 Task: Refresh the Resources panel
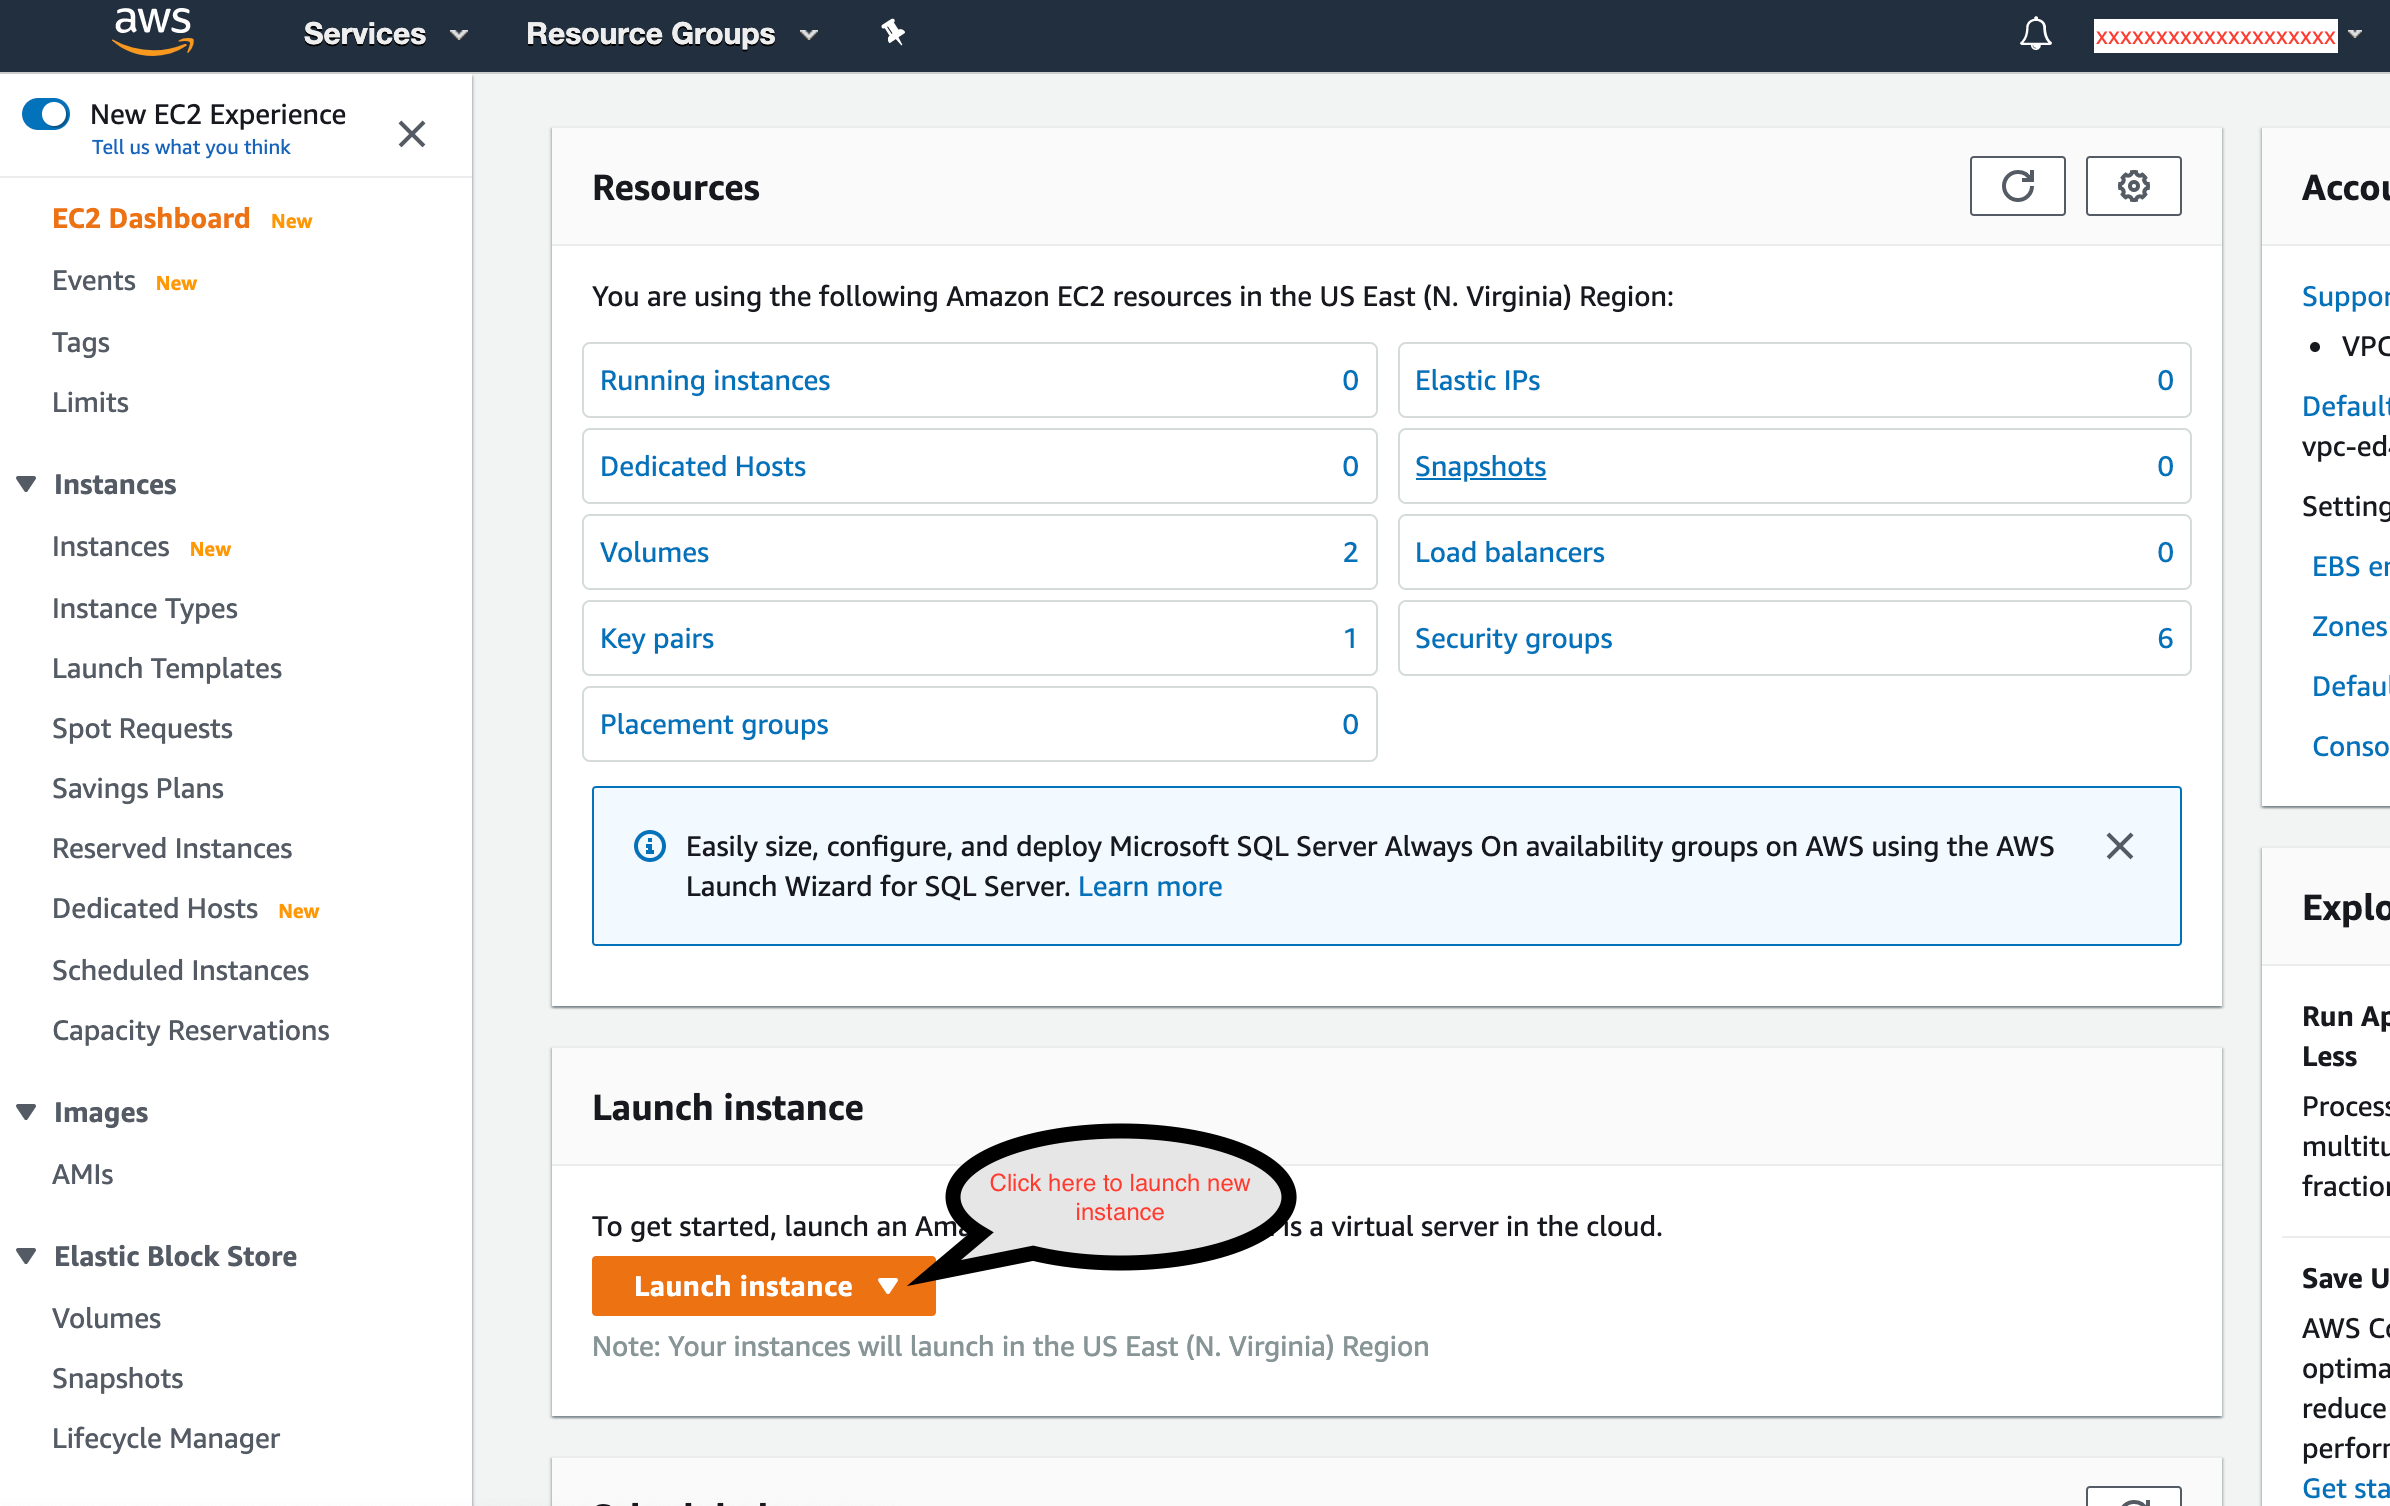click(2017, 186)
